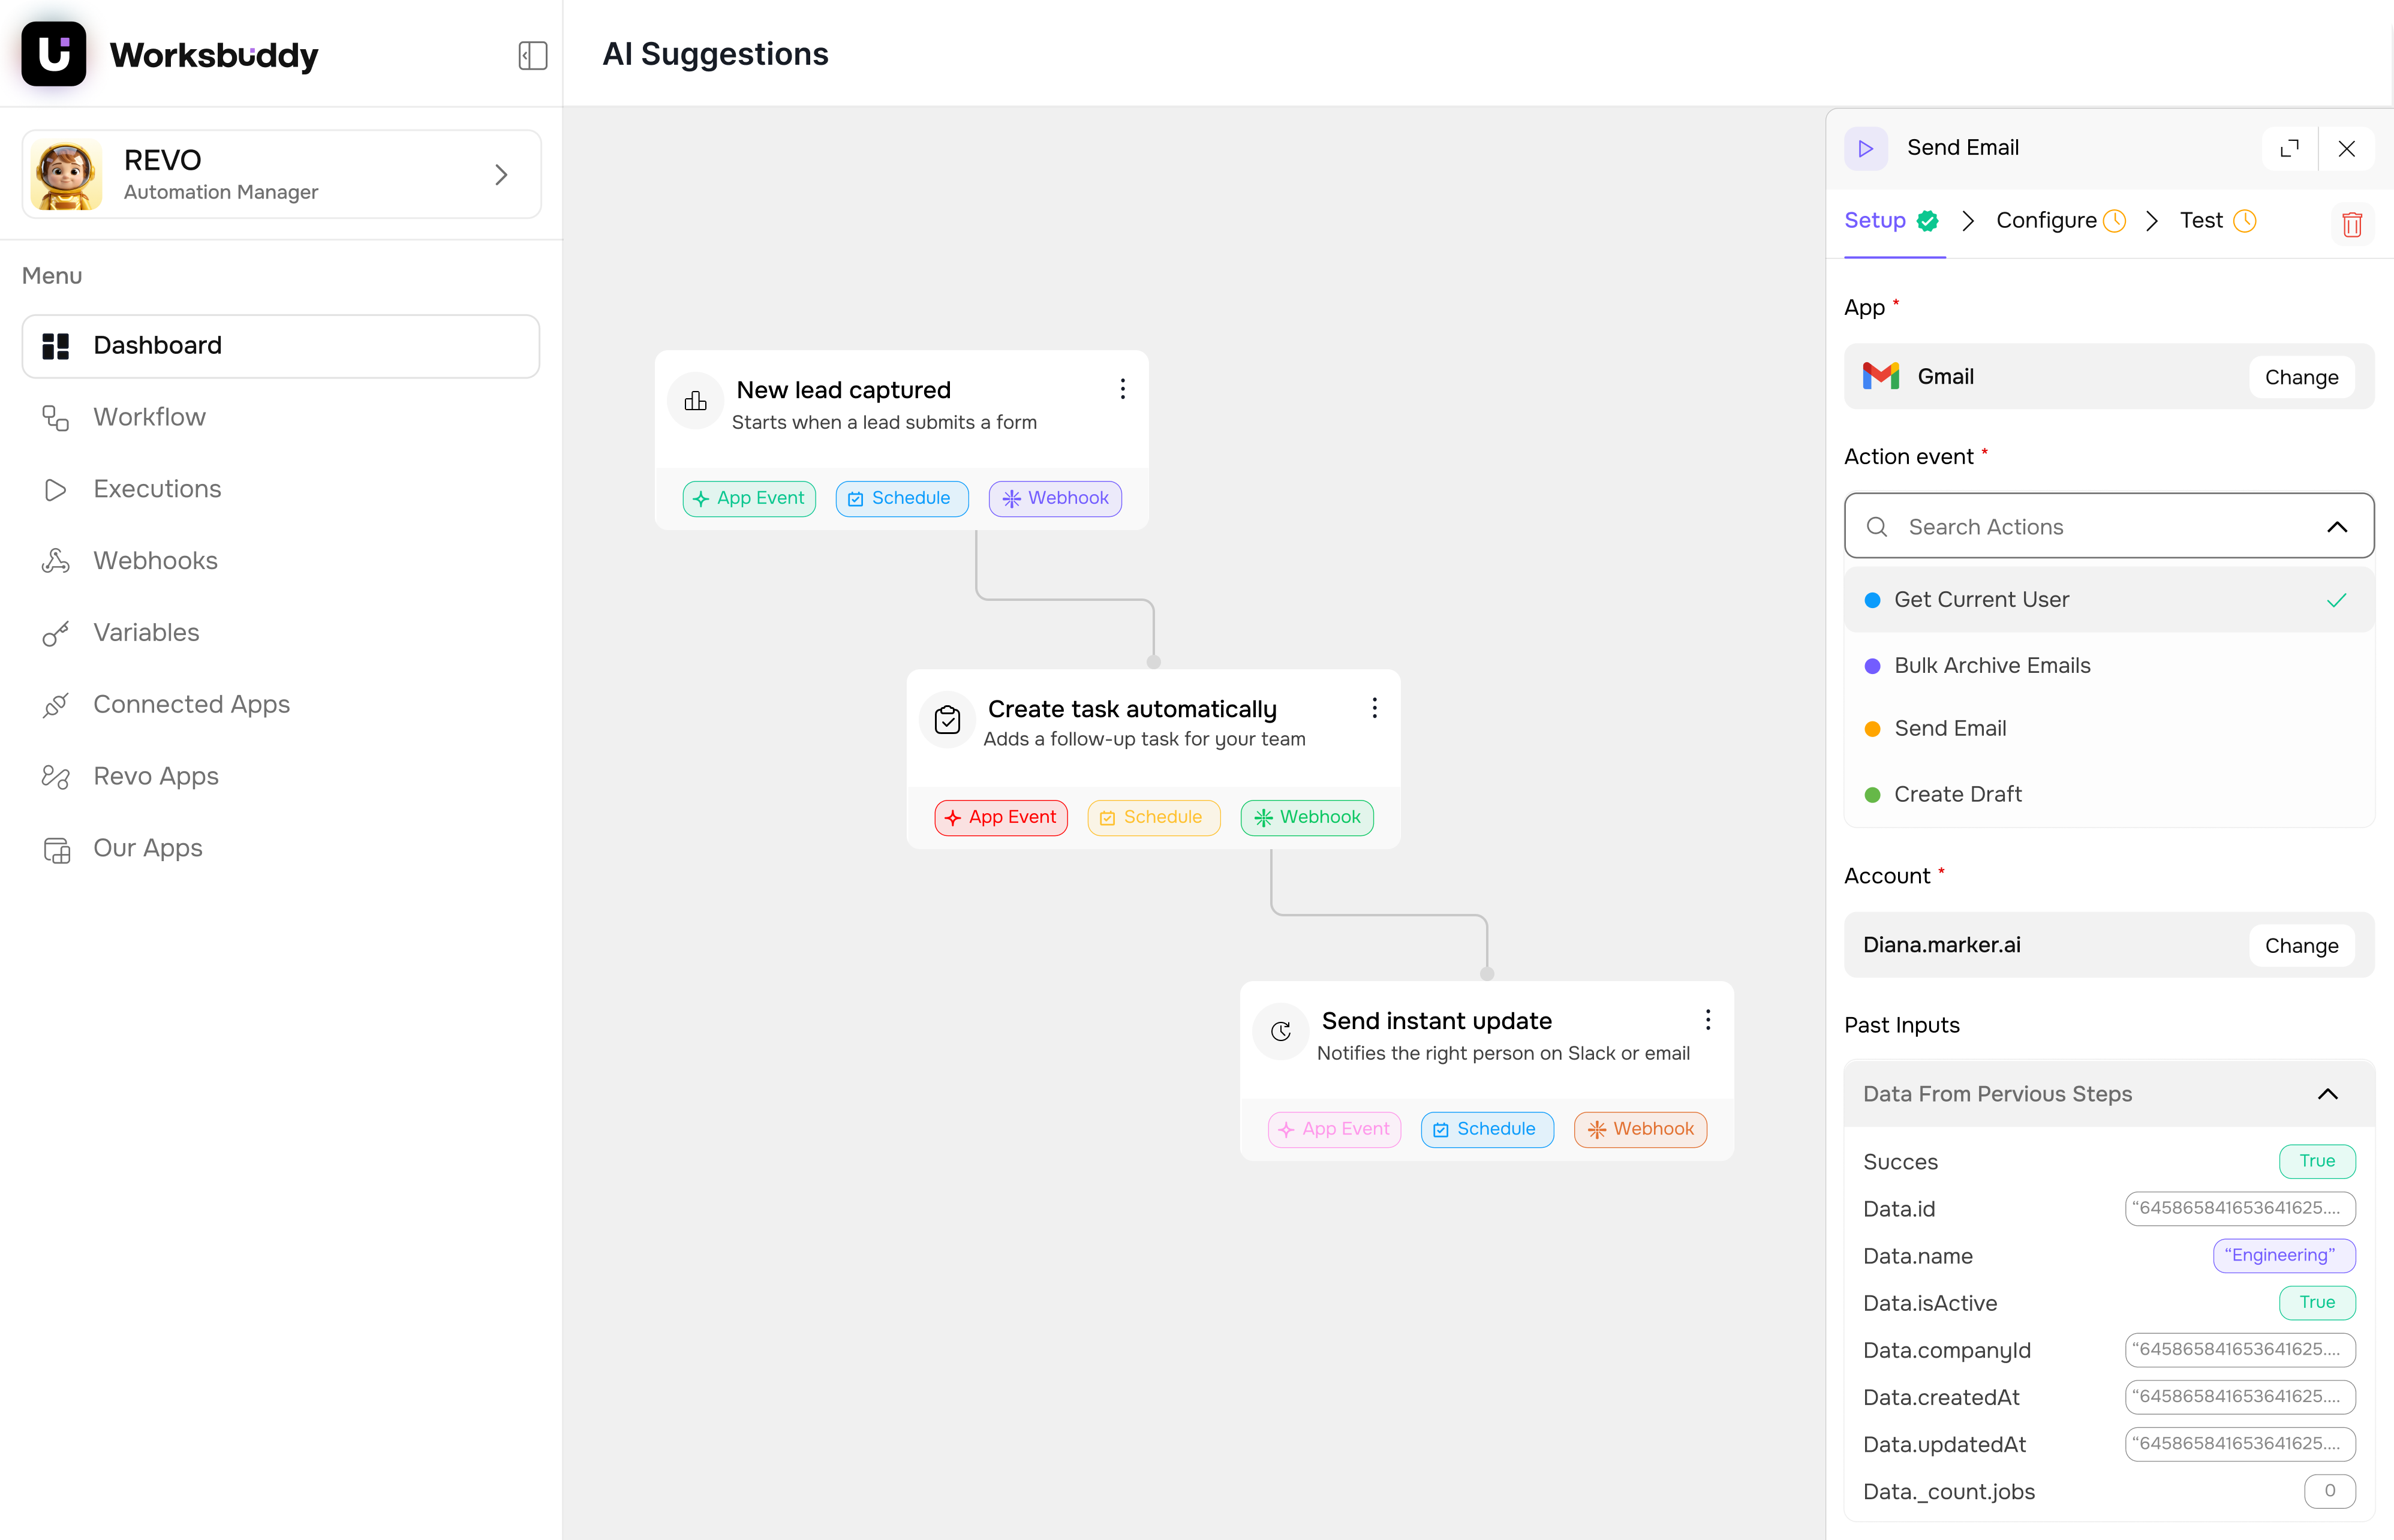2394x1540 pixels.
Task: Collapse the sidebar with the panel toggle icon
Action: [x=533, y=55]
